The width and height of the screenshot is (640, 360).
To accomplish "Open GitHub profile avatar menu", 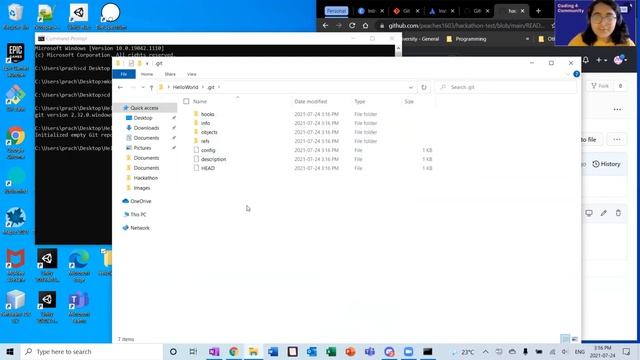I will click(620, 60).
